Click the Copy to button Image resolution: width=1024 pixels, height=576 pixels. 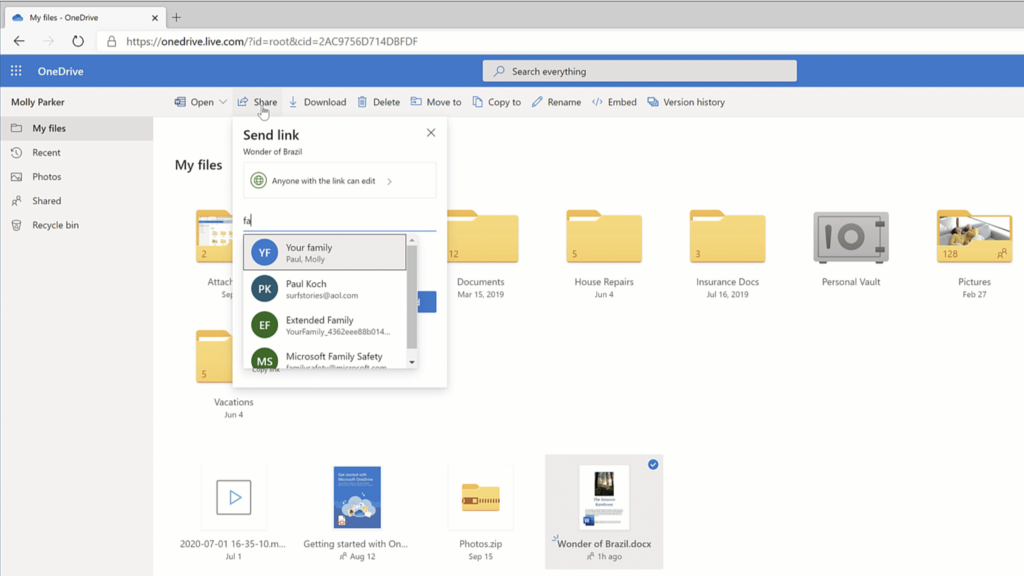click(496, 102)
